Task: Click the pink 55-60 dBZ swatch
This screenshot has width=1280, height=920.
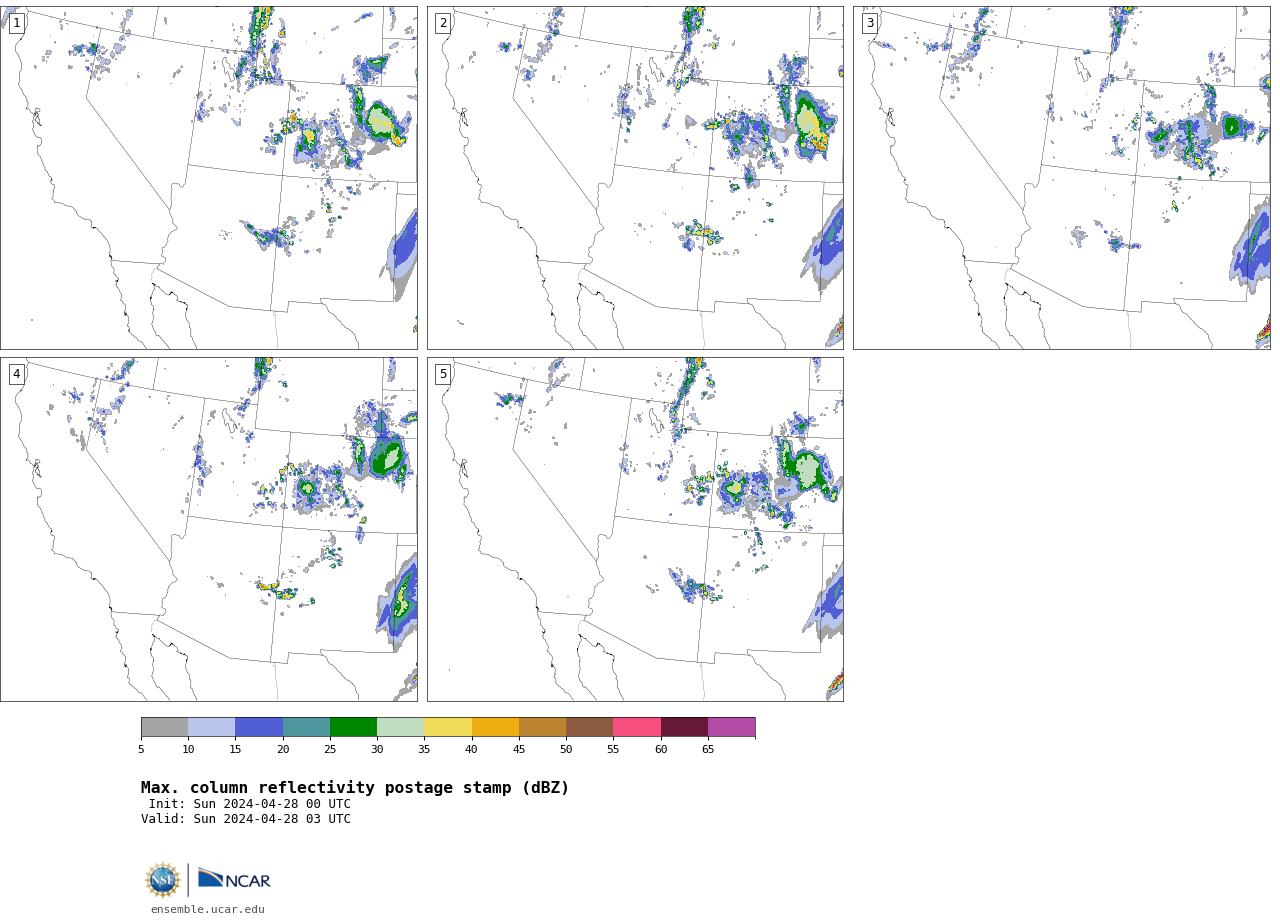Action: 637,727
